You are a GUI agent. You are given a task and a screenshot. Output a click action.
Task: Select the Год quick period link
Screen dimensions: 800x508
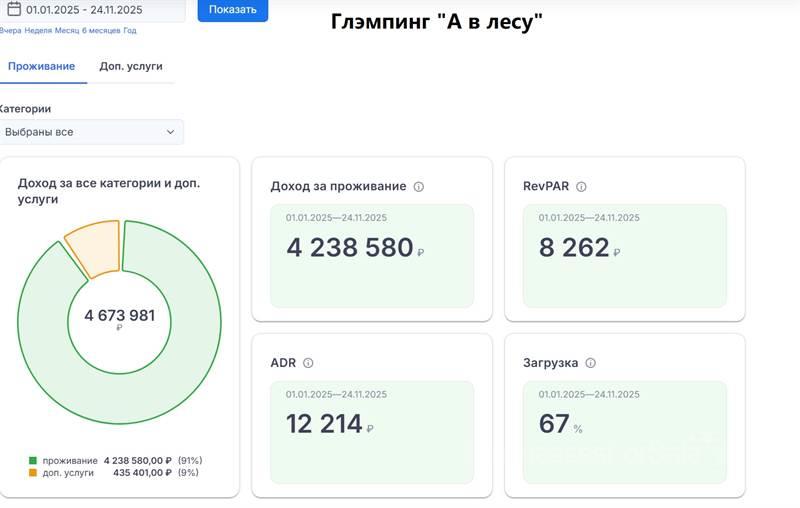click(x=130, y=31)
